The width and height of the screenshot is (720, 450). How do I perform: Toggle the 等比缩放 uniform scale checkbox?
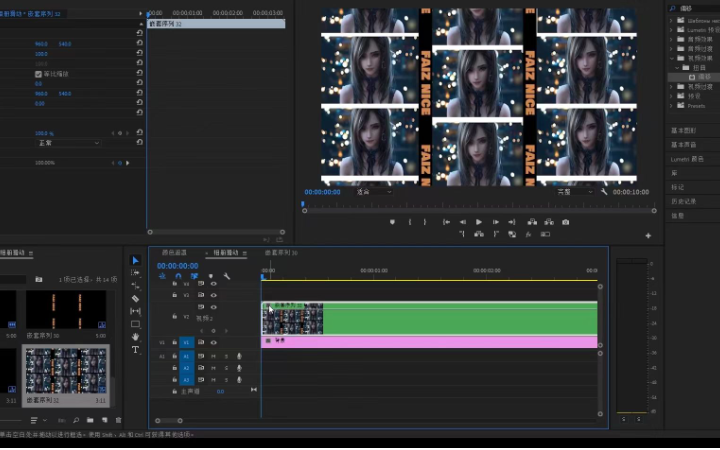[38, 74]
